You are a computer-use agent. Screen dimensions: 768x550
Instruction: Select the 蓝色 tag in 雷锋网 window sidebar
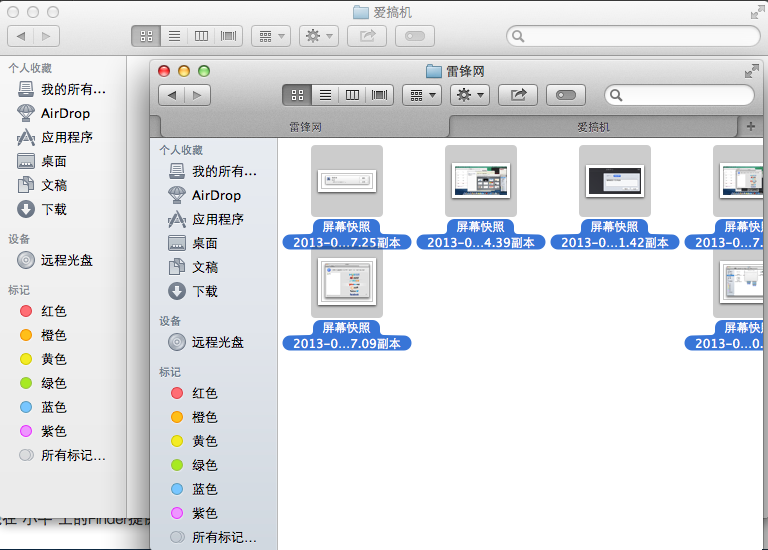(194, 489)
